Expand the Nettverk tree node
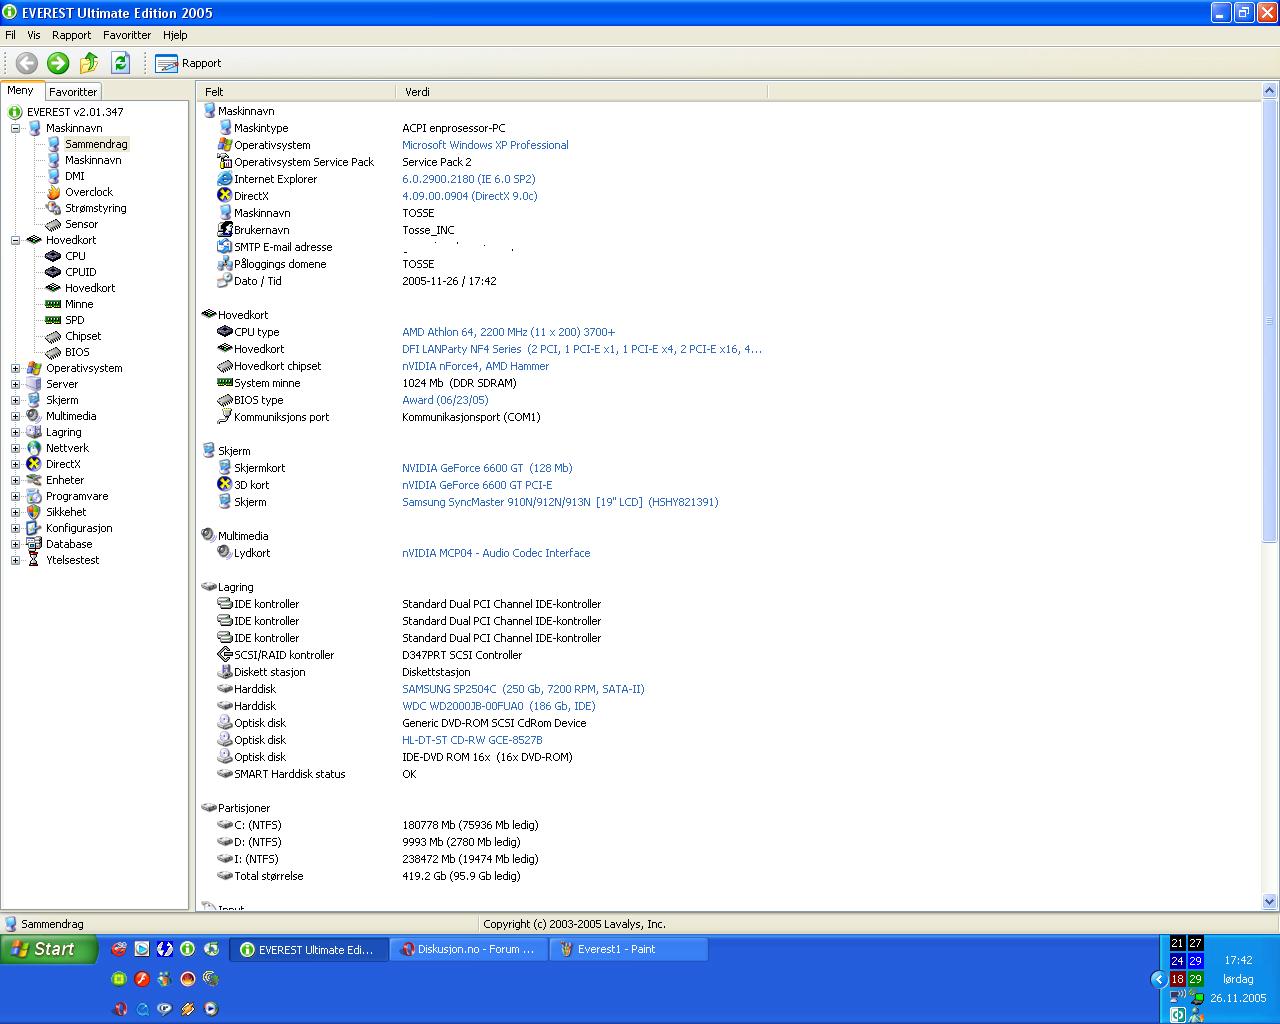Screen dimensions: 1280x1024 tap(15, 448)
